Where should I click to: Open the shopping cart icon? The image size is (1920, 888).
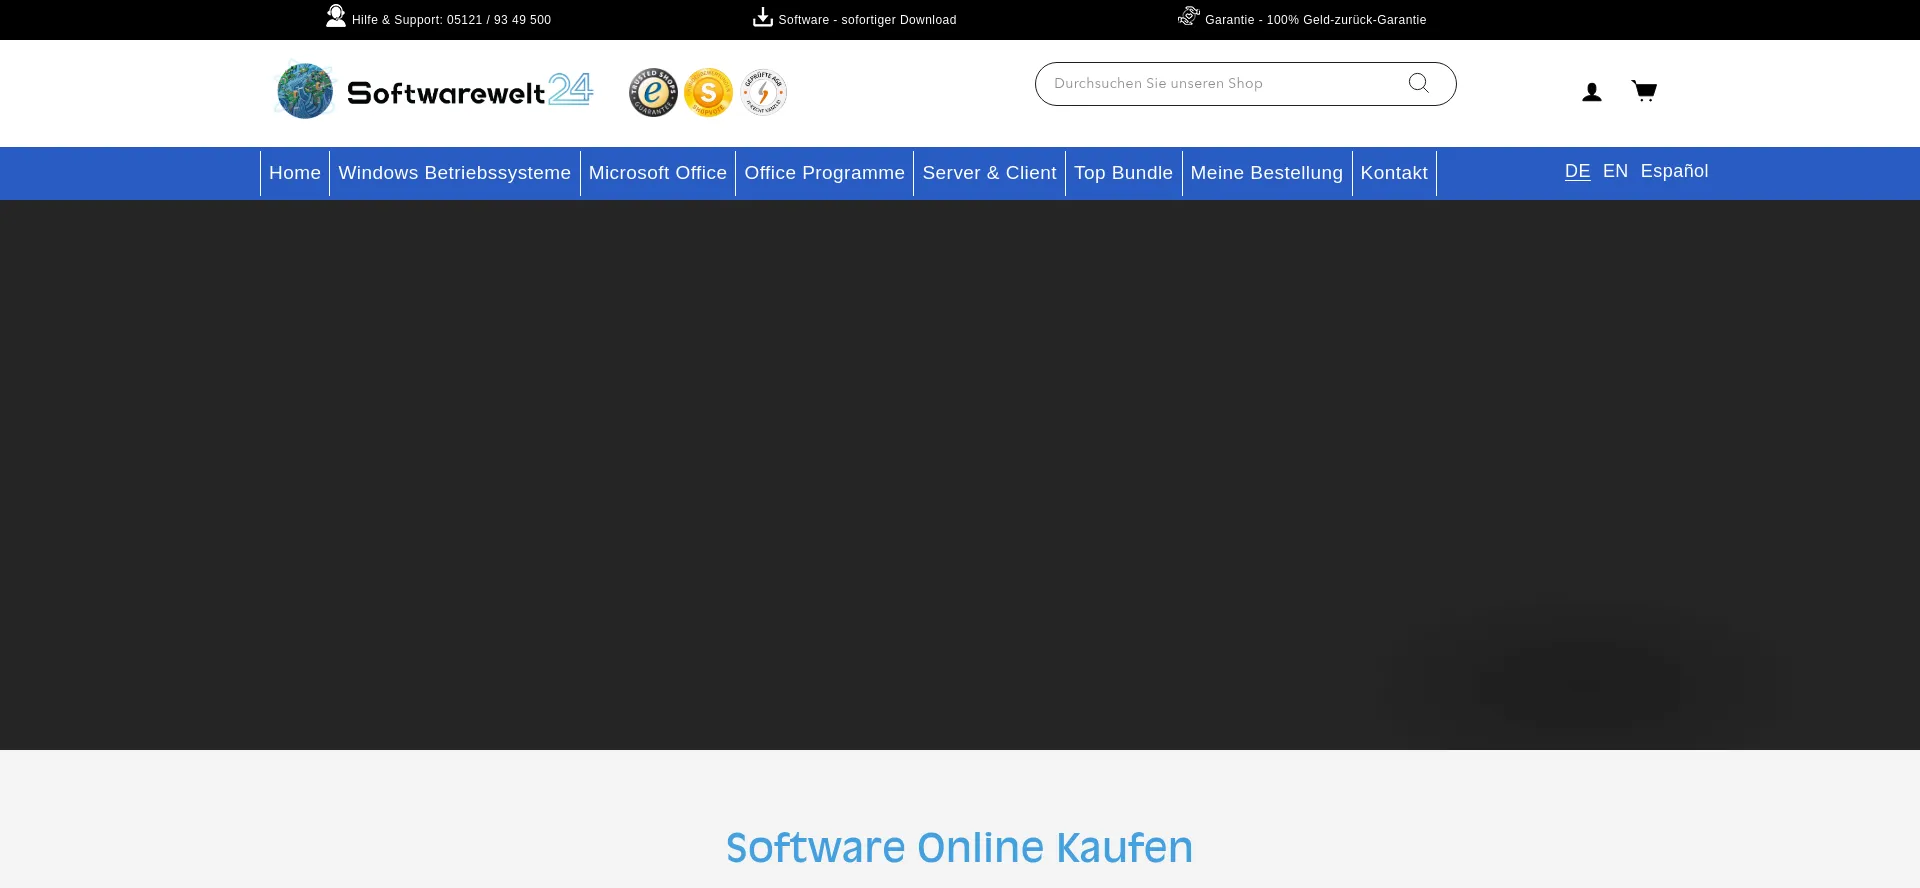[x=1644, y=91]
